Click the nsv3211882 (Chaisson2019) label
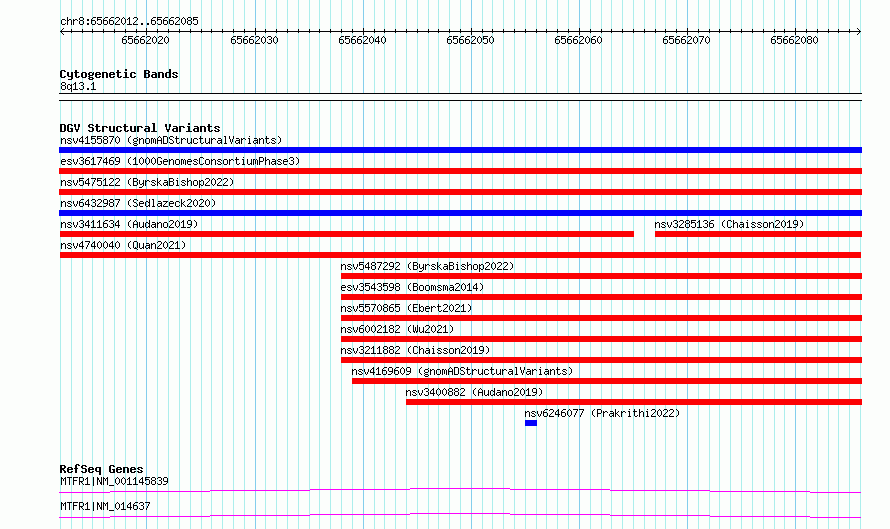 coord(415,350)
